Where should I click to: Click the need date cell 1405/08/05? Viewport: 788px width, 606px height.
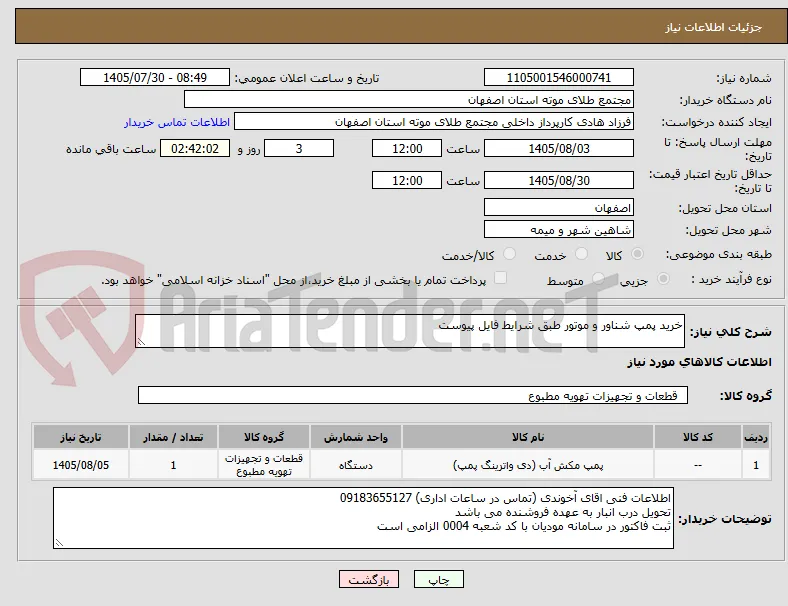point(81,465)
